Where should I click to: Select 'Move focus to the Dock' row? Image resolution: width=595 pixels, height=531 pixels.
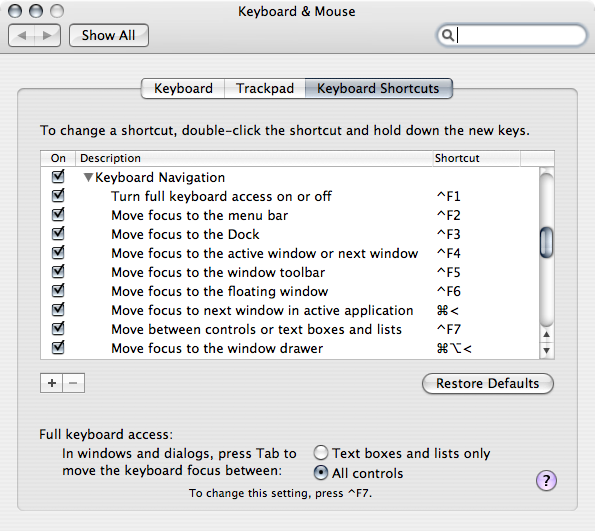tap(290, 234)
